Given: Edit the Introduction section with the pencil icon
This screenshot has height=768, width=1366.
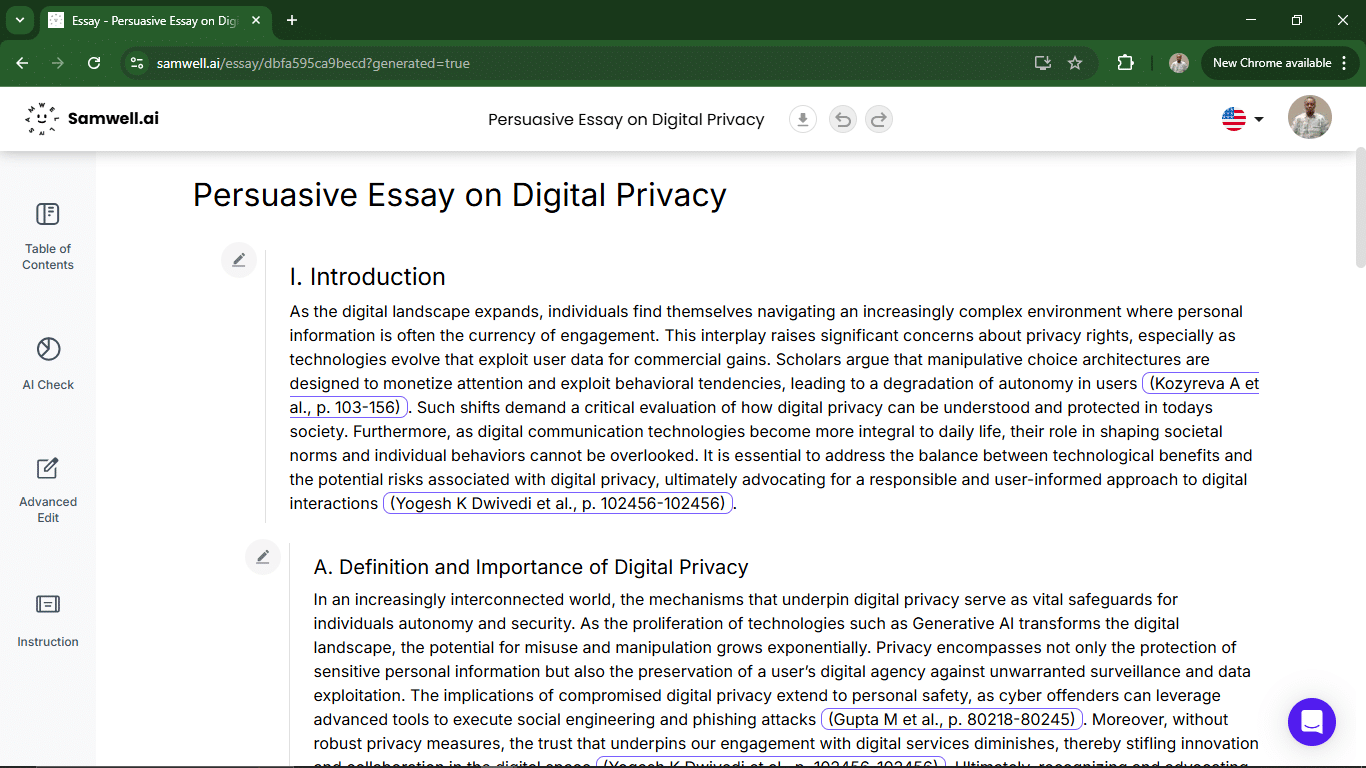Looking at the screenshot, I should (x=239, y=260).
